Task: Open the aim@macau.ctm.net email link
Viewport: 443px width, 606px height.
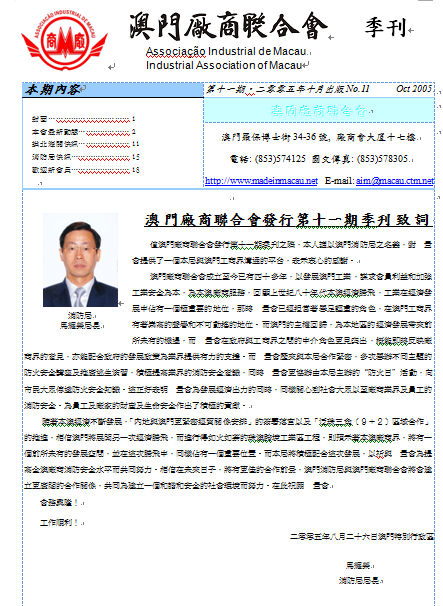Action: tap(395, 181)
